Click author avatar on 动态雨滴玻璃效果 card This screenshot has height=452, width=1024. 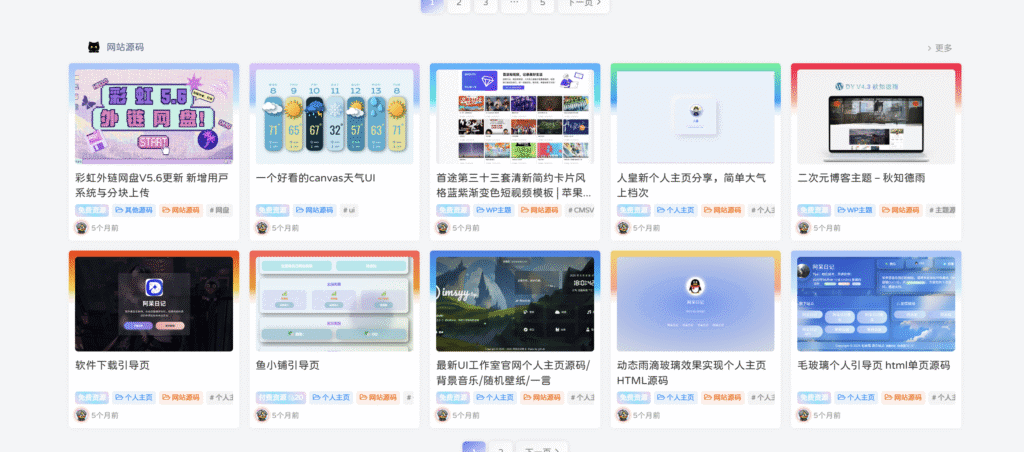point(623,415)
